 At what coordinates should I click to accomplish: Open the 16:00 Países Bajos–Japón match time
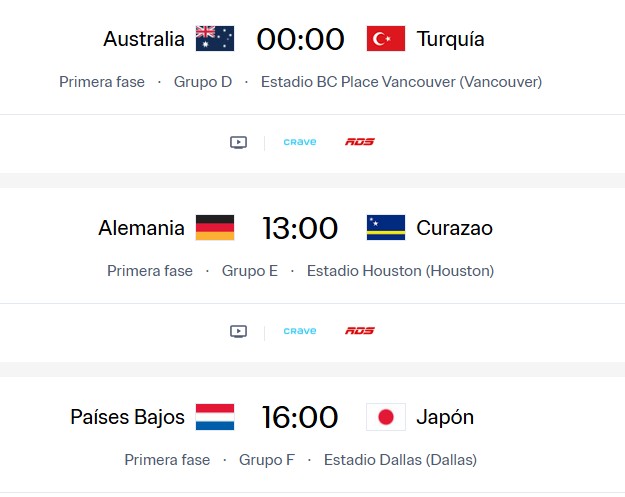click(x=300, y=417)
